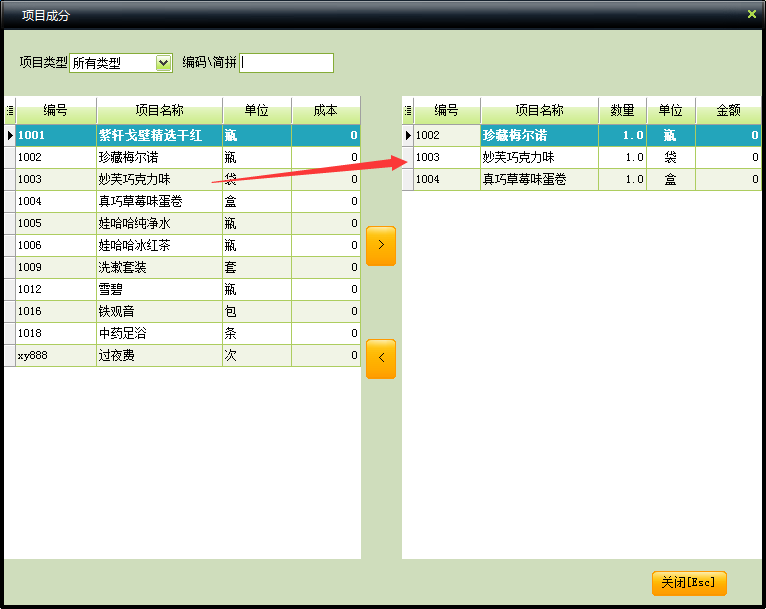Screen dimensions: 766x609
Task: Click unit 袋 in right list row 1003
Action: 671,157
